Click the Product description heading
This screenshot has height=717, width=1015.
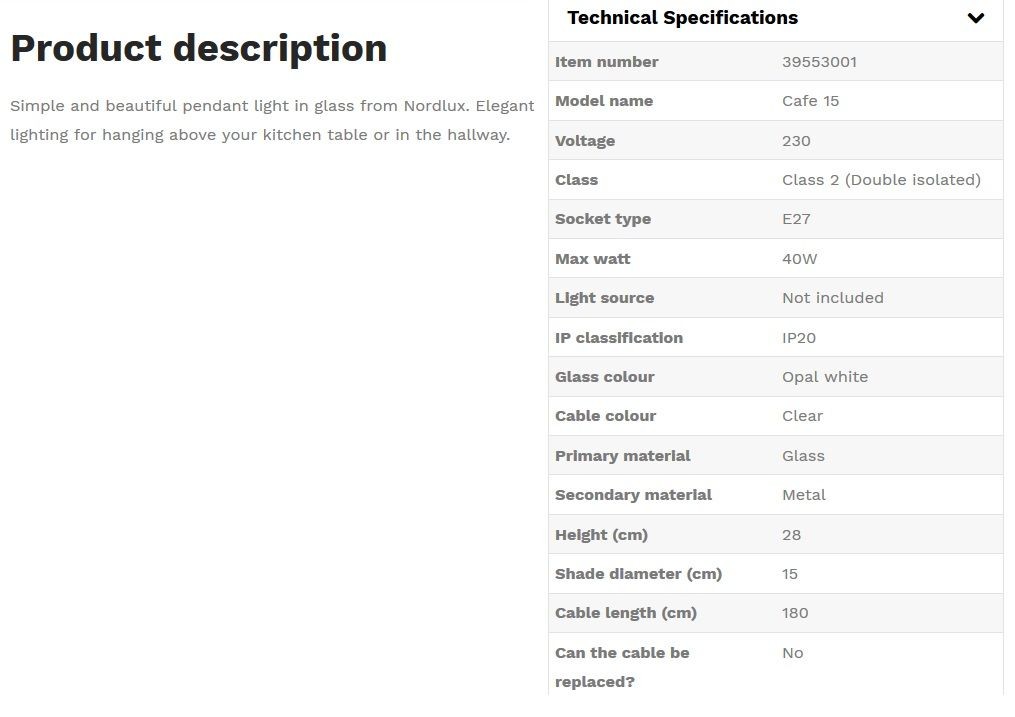[x=199, y=48]
